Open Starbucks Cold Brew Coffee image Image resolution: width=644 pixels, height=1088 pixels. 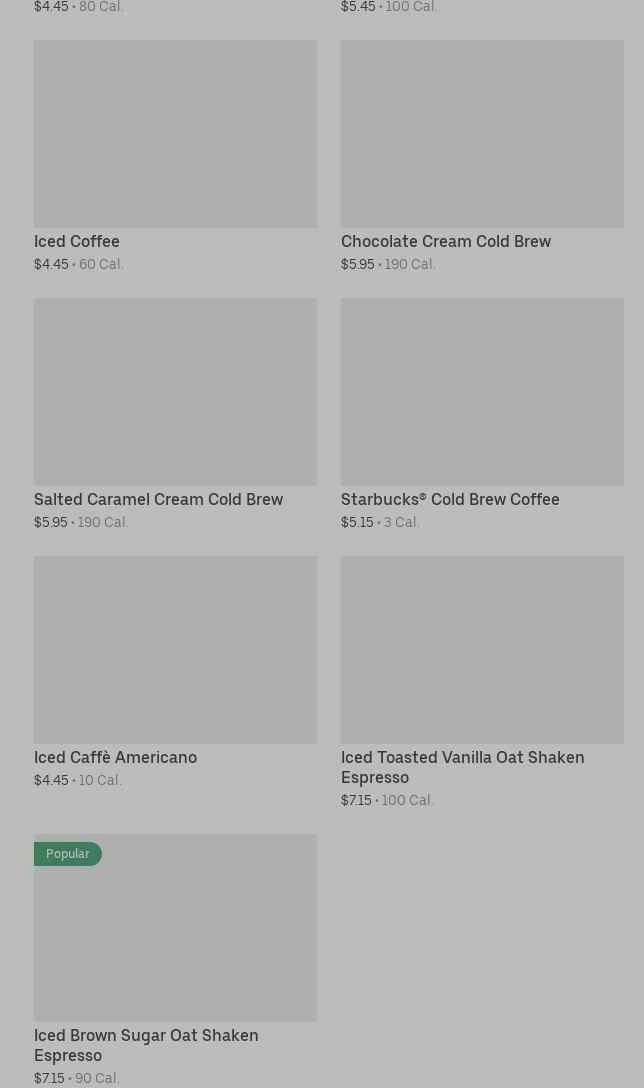click(x=482, y=392)
